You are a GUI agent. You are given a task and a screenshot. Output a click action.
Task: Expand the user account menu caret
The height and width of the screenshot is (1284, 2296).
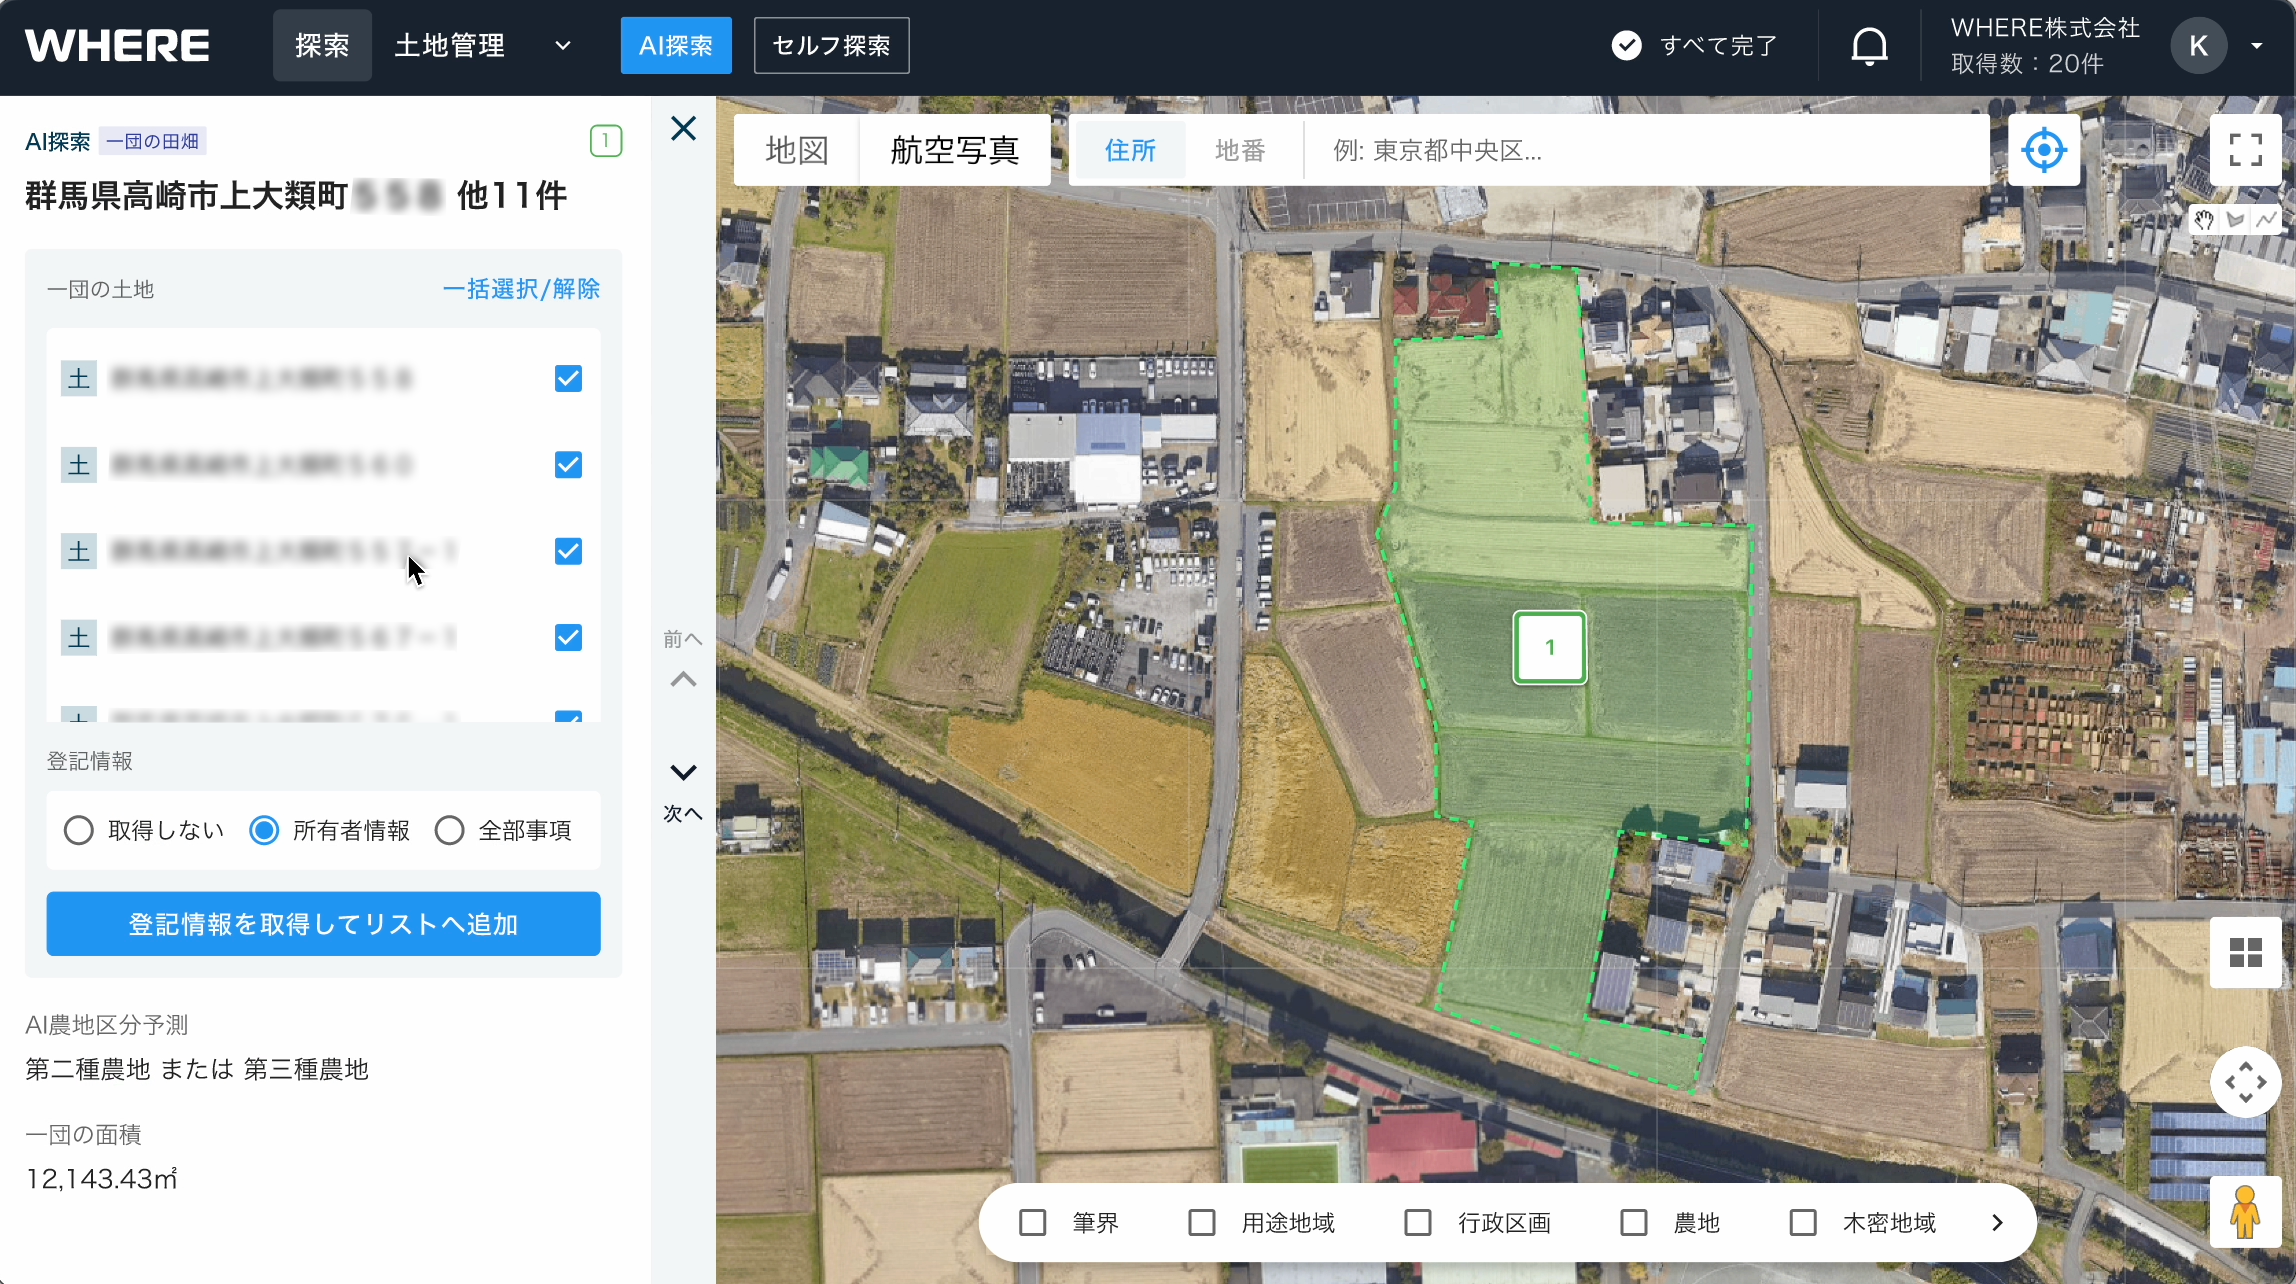tap(2257, 46)
